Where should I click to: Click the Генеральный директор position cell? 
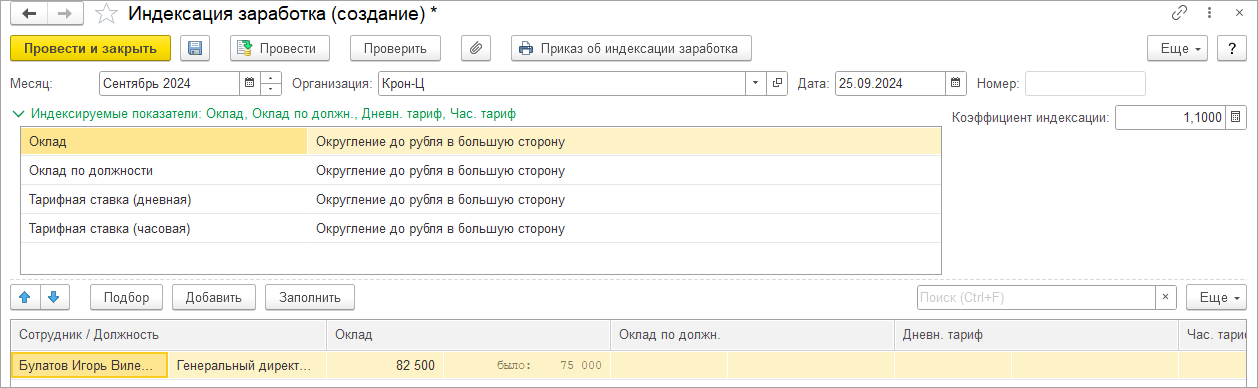247,365
